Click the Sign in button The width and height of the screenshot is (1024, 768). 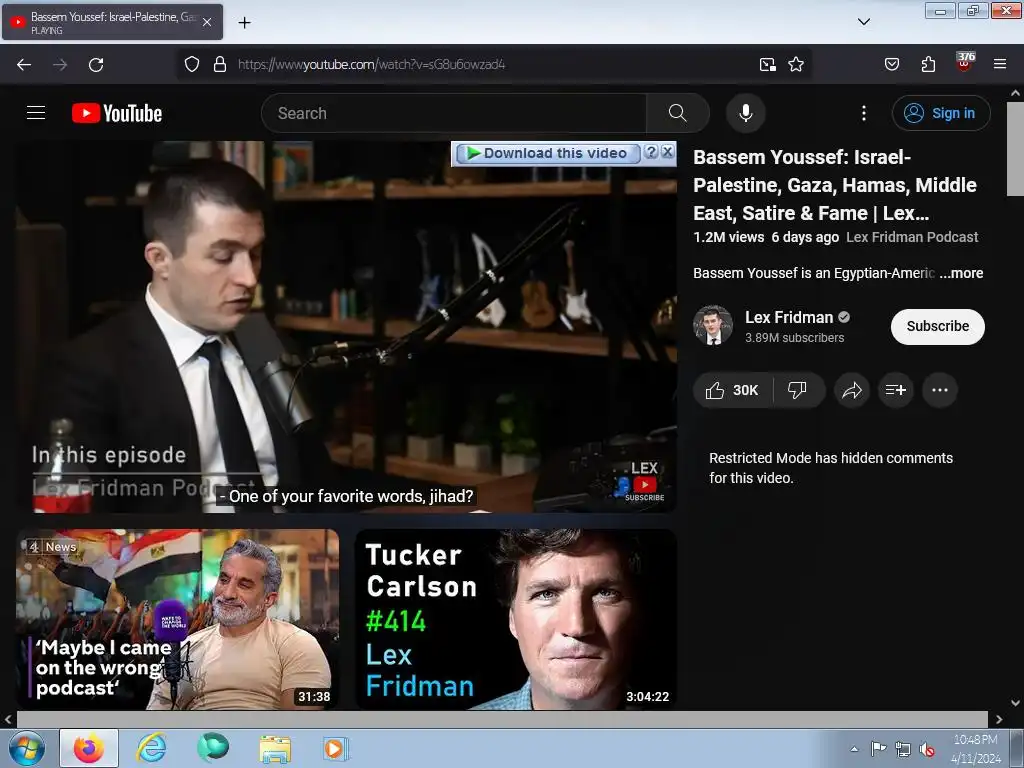941,113
